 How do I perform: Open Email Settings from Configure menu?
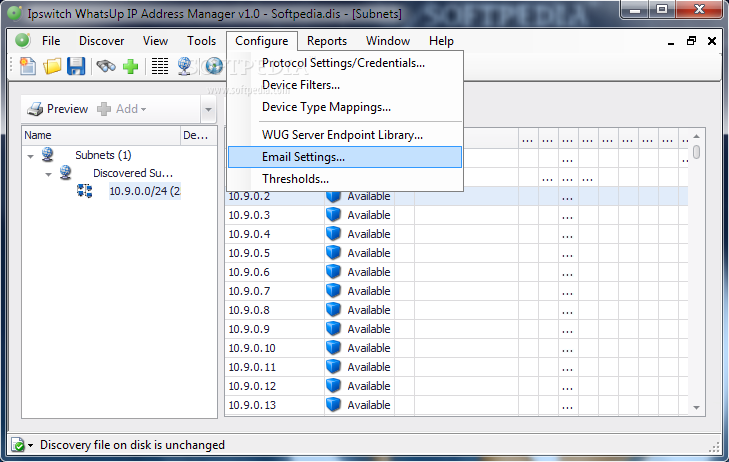[345, 157]
